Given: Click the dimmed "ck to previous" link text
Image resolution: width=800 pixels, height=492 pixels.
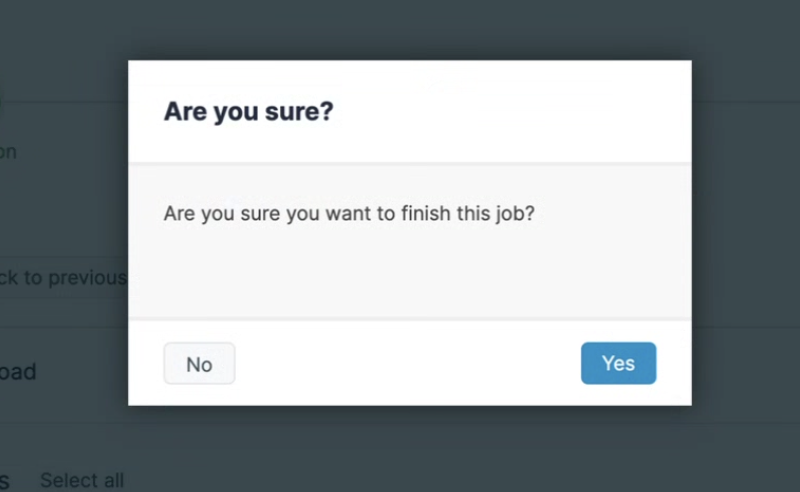Looking at the screenshot, I should 63,278.
